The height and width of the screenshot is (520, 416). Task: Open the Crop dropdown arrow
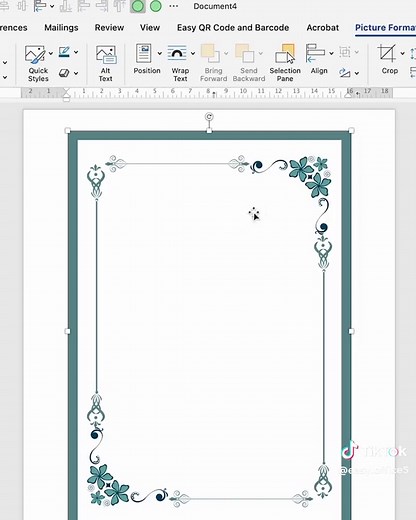tap(402, 53)
